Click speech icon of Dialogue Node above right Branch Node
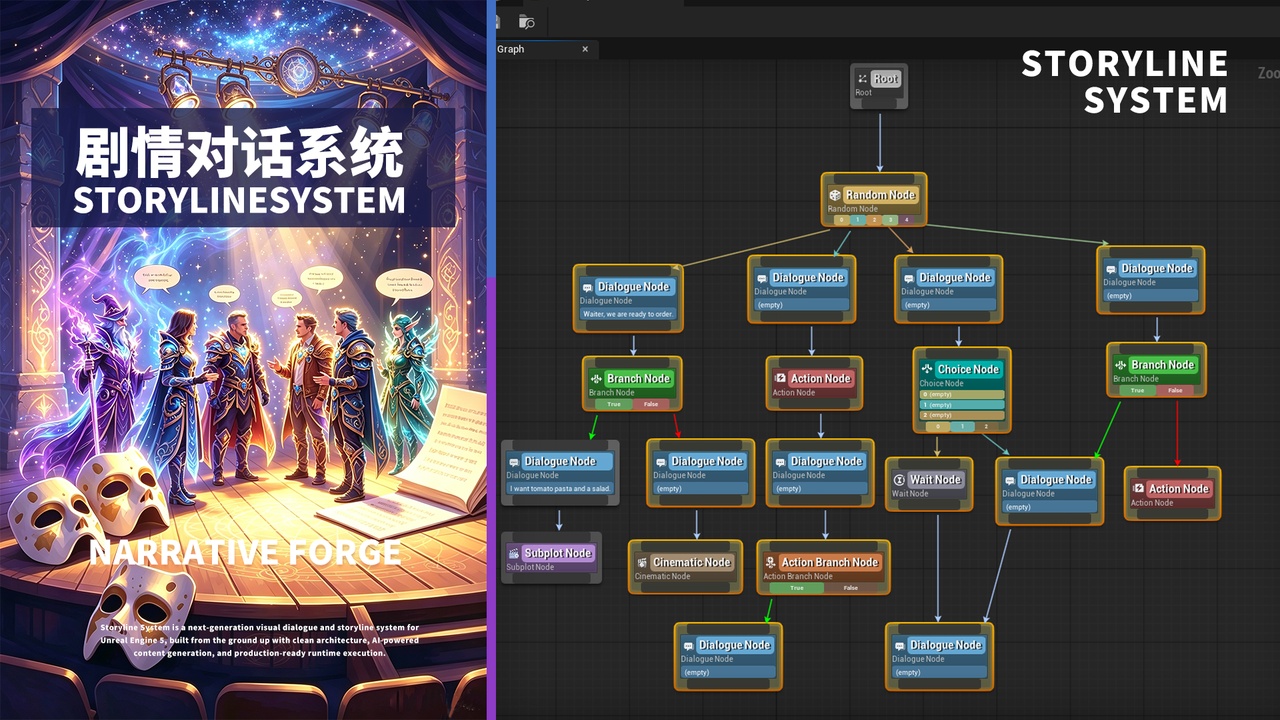The image size is (1280, 720). tap(1111, 269)
